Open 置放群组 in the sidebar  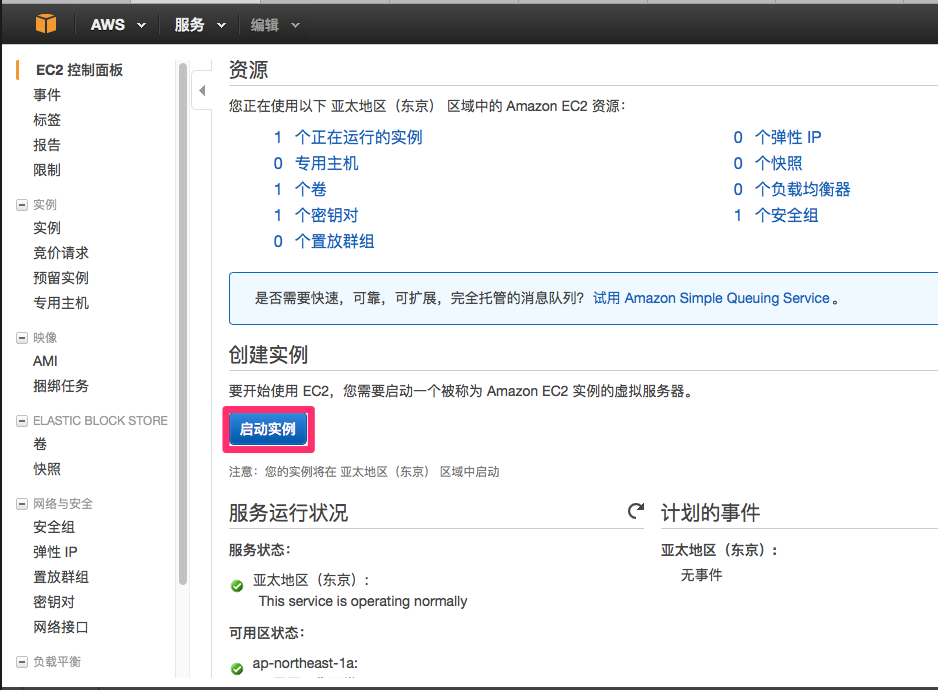(60, 577)
